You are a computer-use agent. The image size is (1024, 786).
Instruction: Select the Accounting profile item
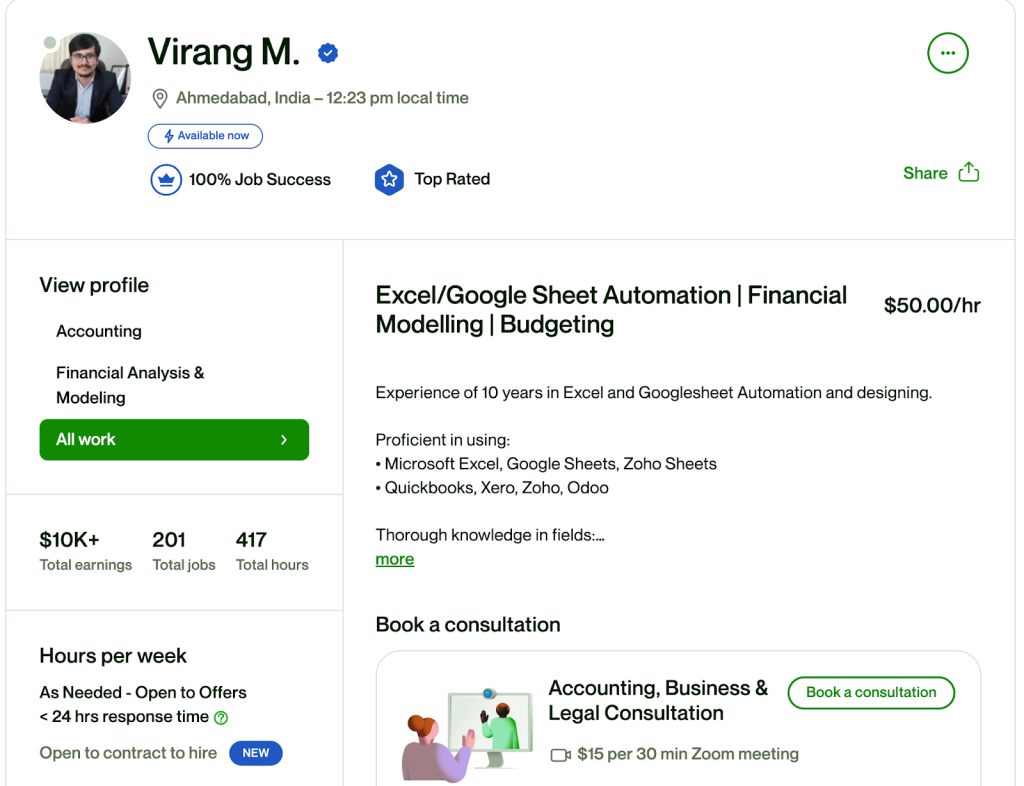(99, 331)
